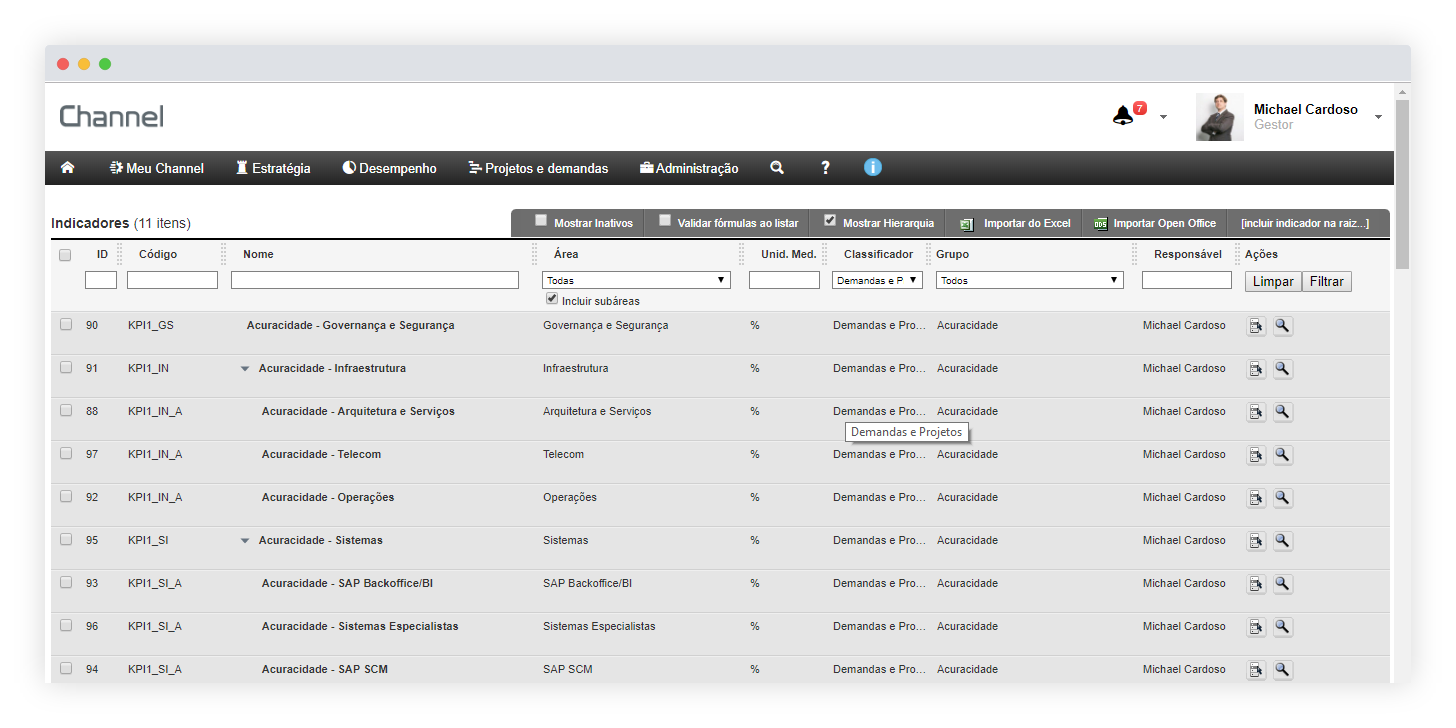Open the Projetos e demandas menu
1456x728 pixels.
538,168
